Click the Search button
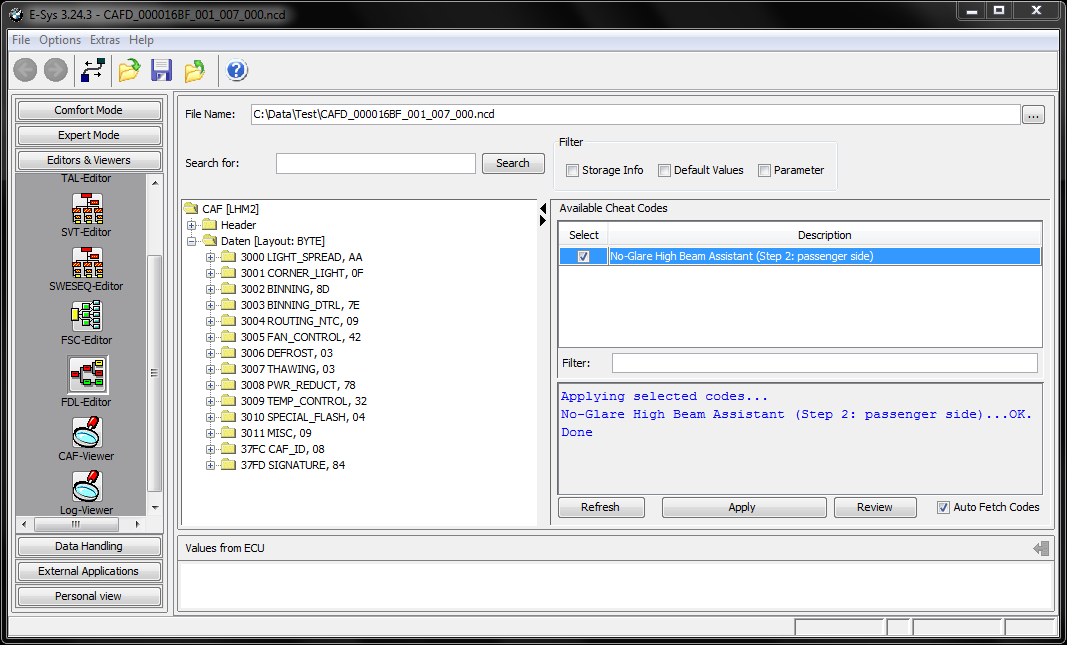Viewport: 1067px width, 645px height. pos(513,163)
